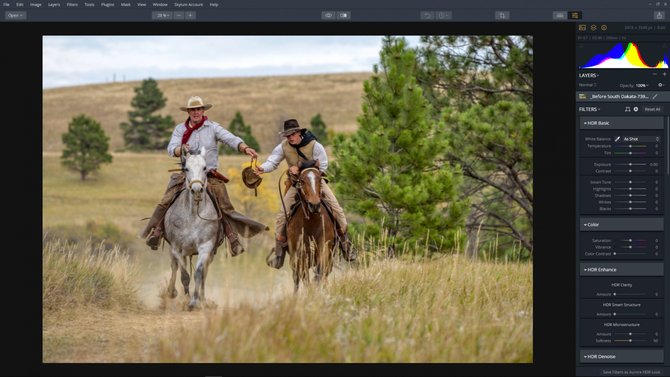Click the Open dropdown button

pos(15,15)
